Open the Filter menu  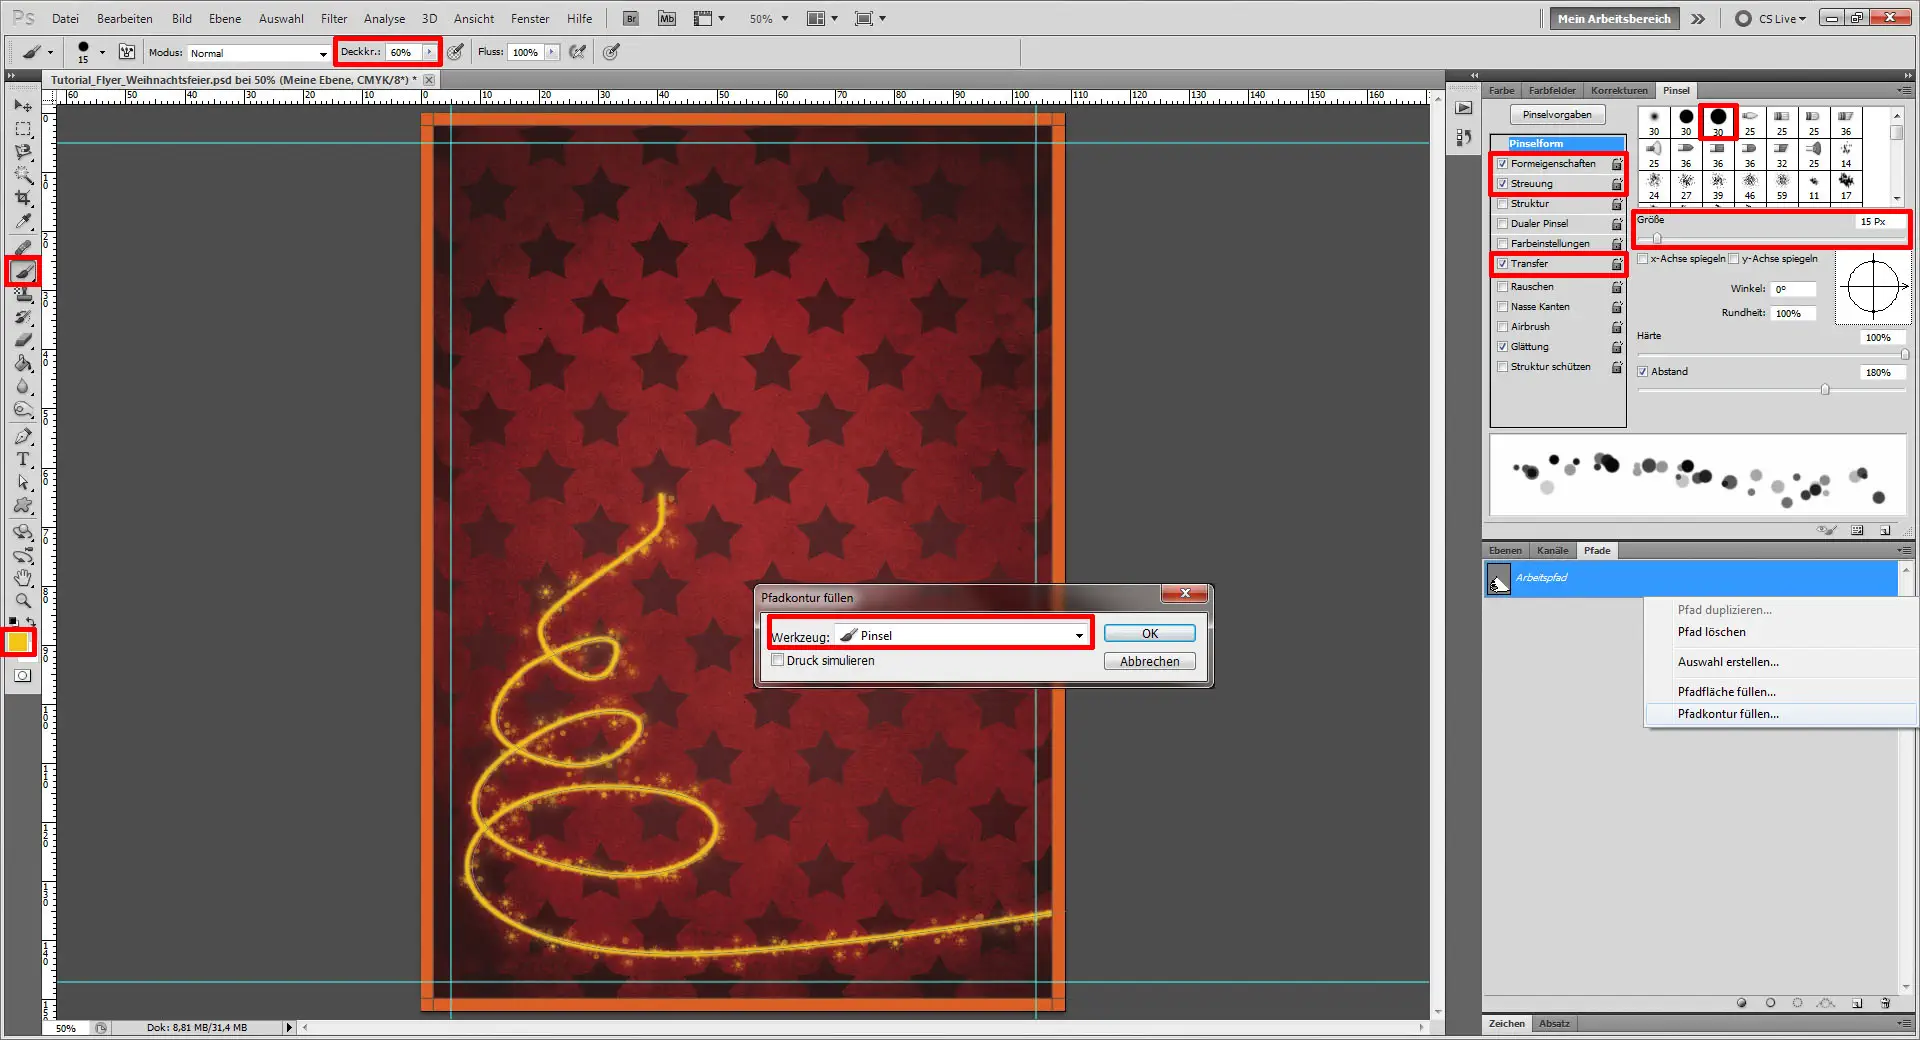pyautogui.click(x=334, y=18)
